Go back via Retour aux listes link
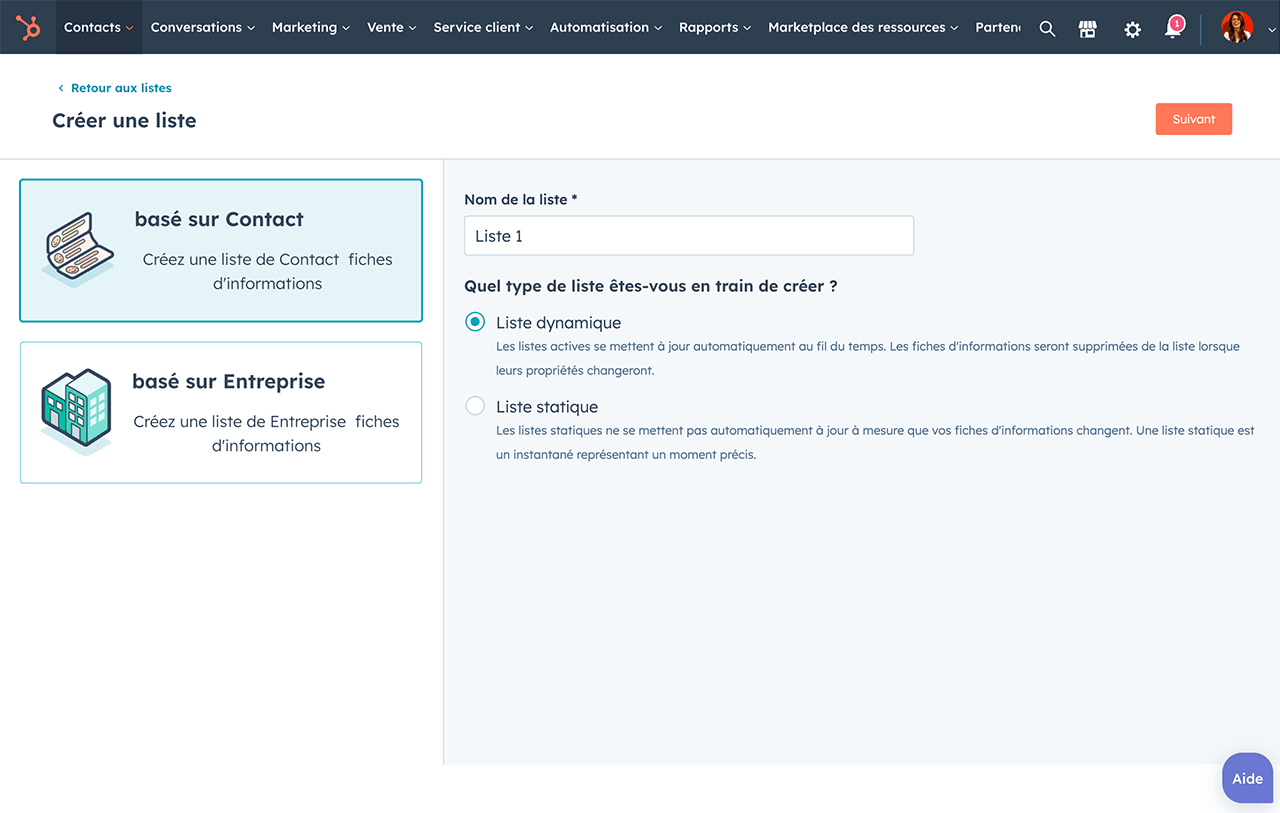 point(121,88)
